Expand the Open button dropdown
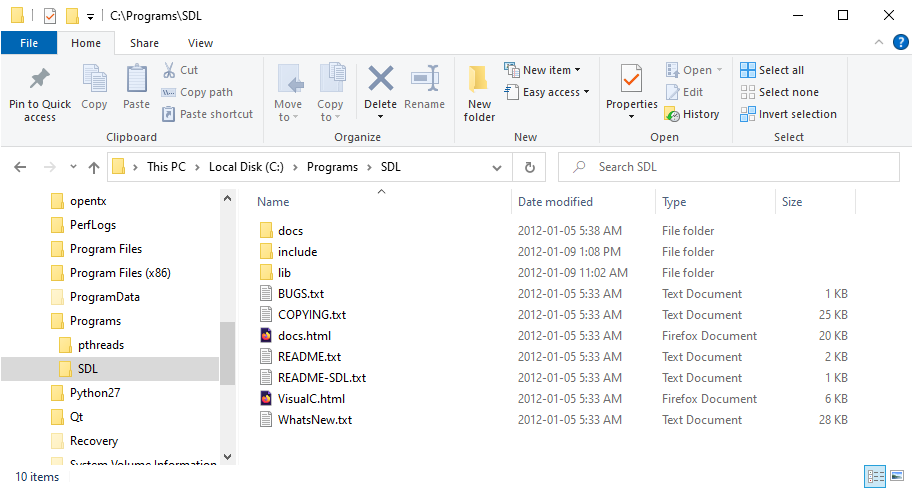The height and width of the screenshot is (489, 913). tap(719, 70)
